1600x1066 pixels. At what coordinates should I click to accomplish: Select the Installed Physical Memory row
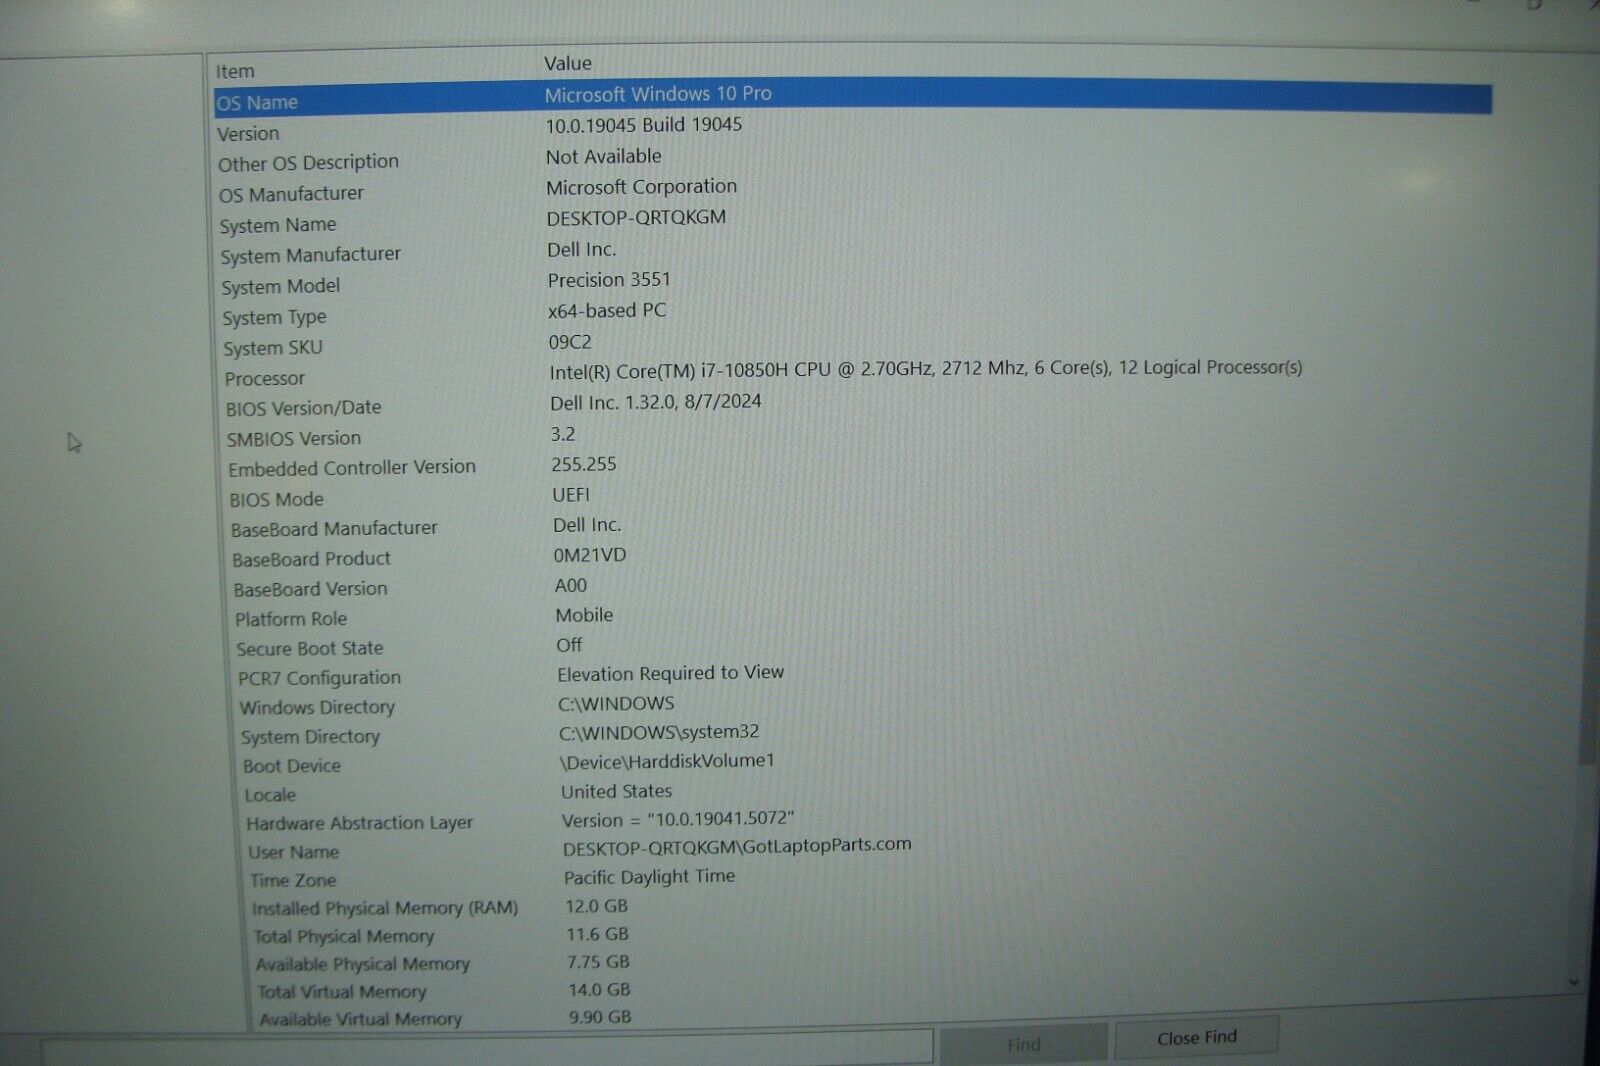400,906
